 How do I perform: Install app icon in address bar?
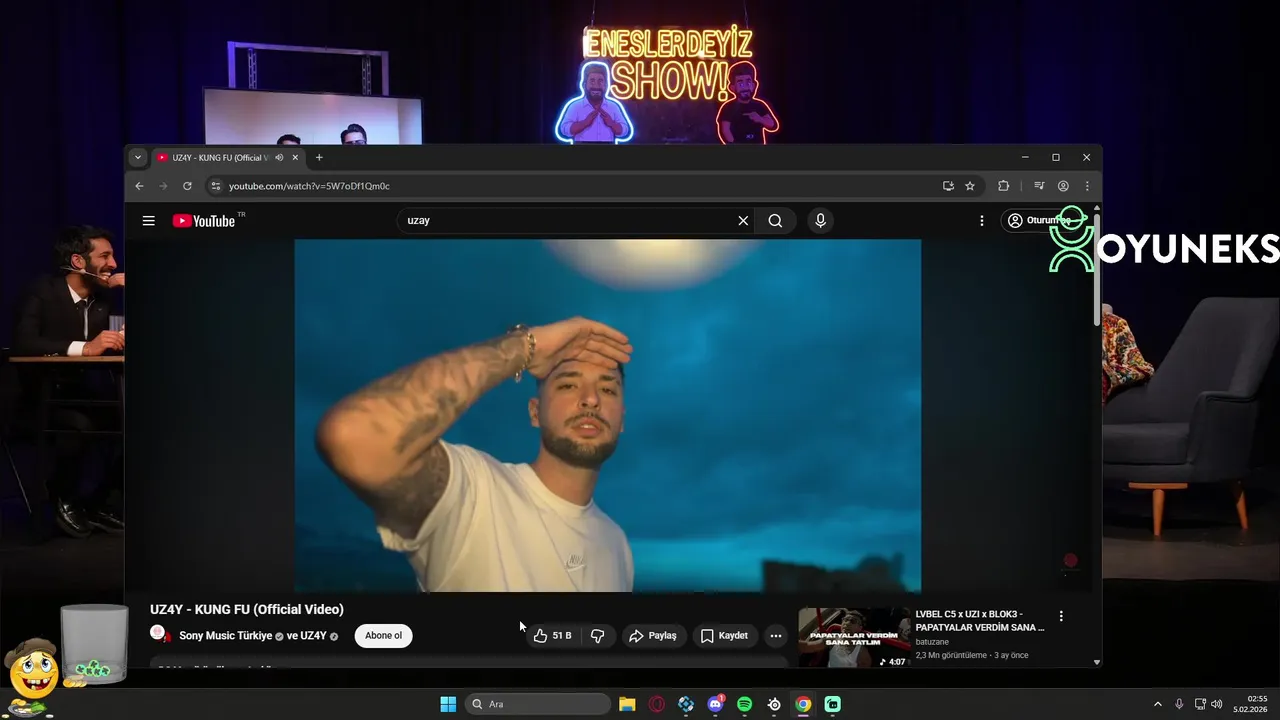pos(948,186)
